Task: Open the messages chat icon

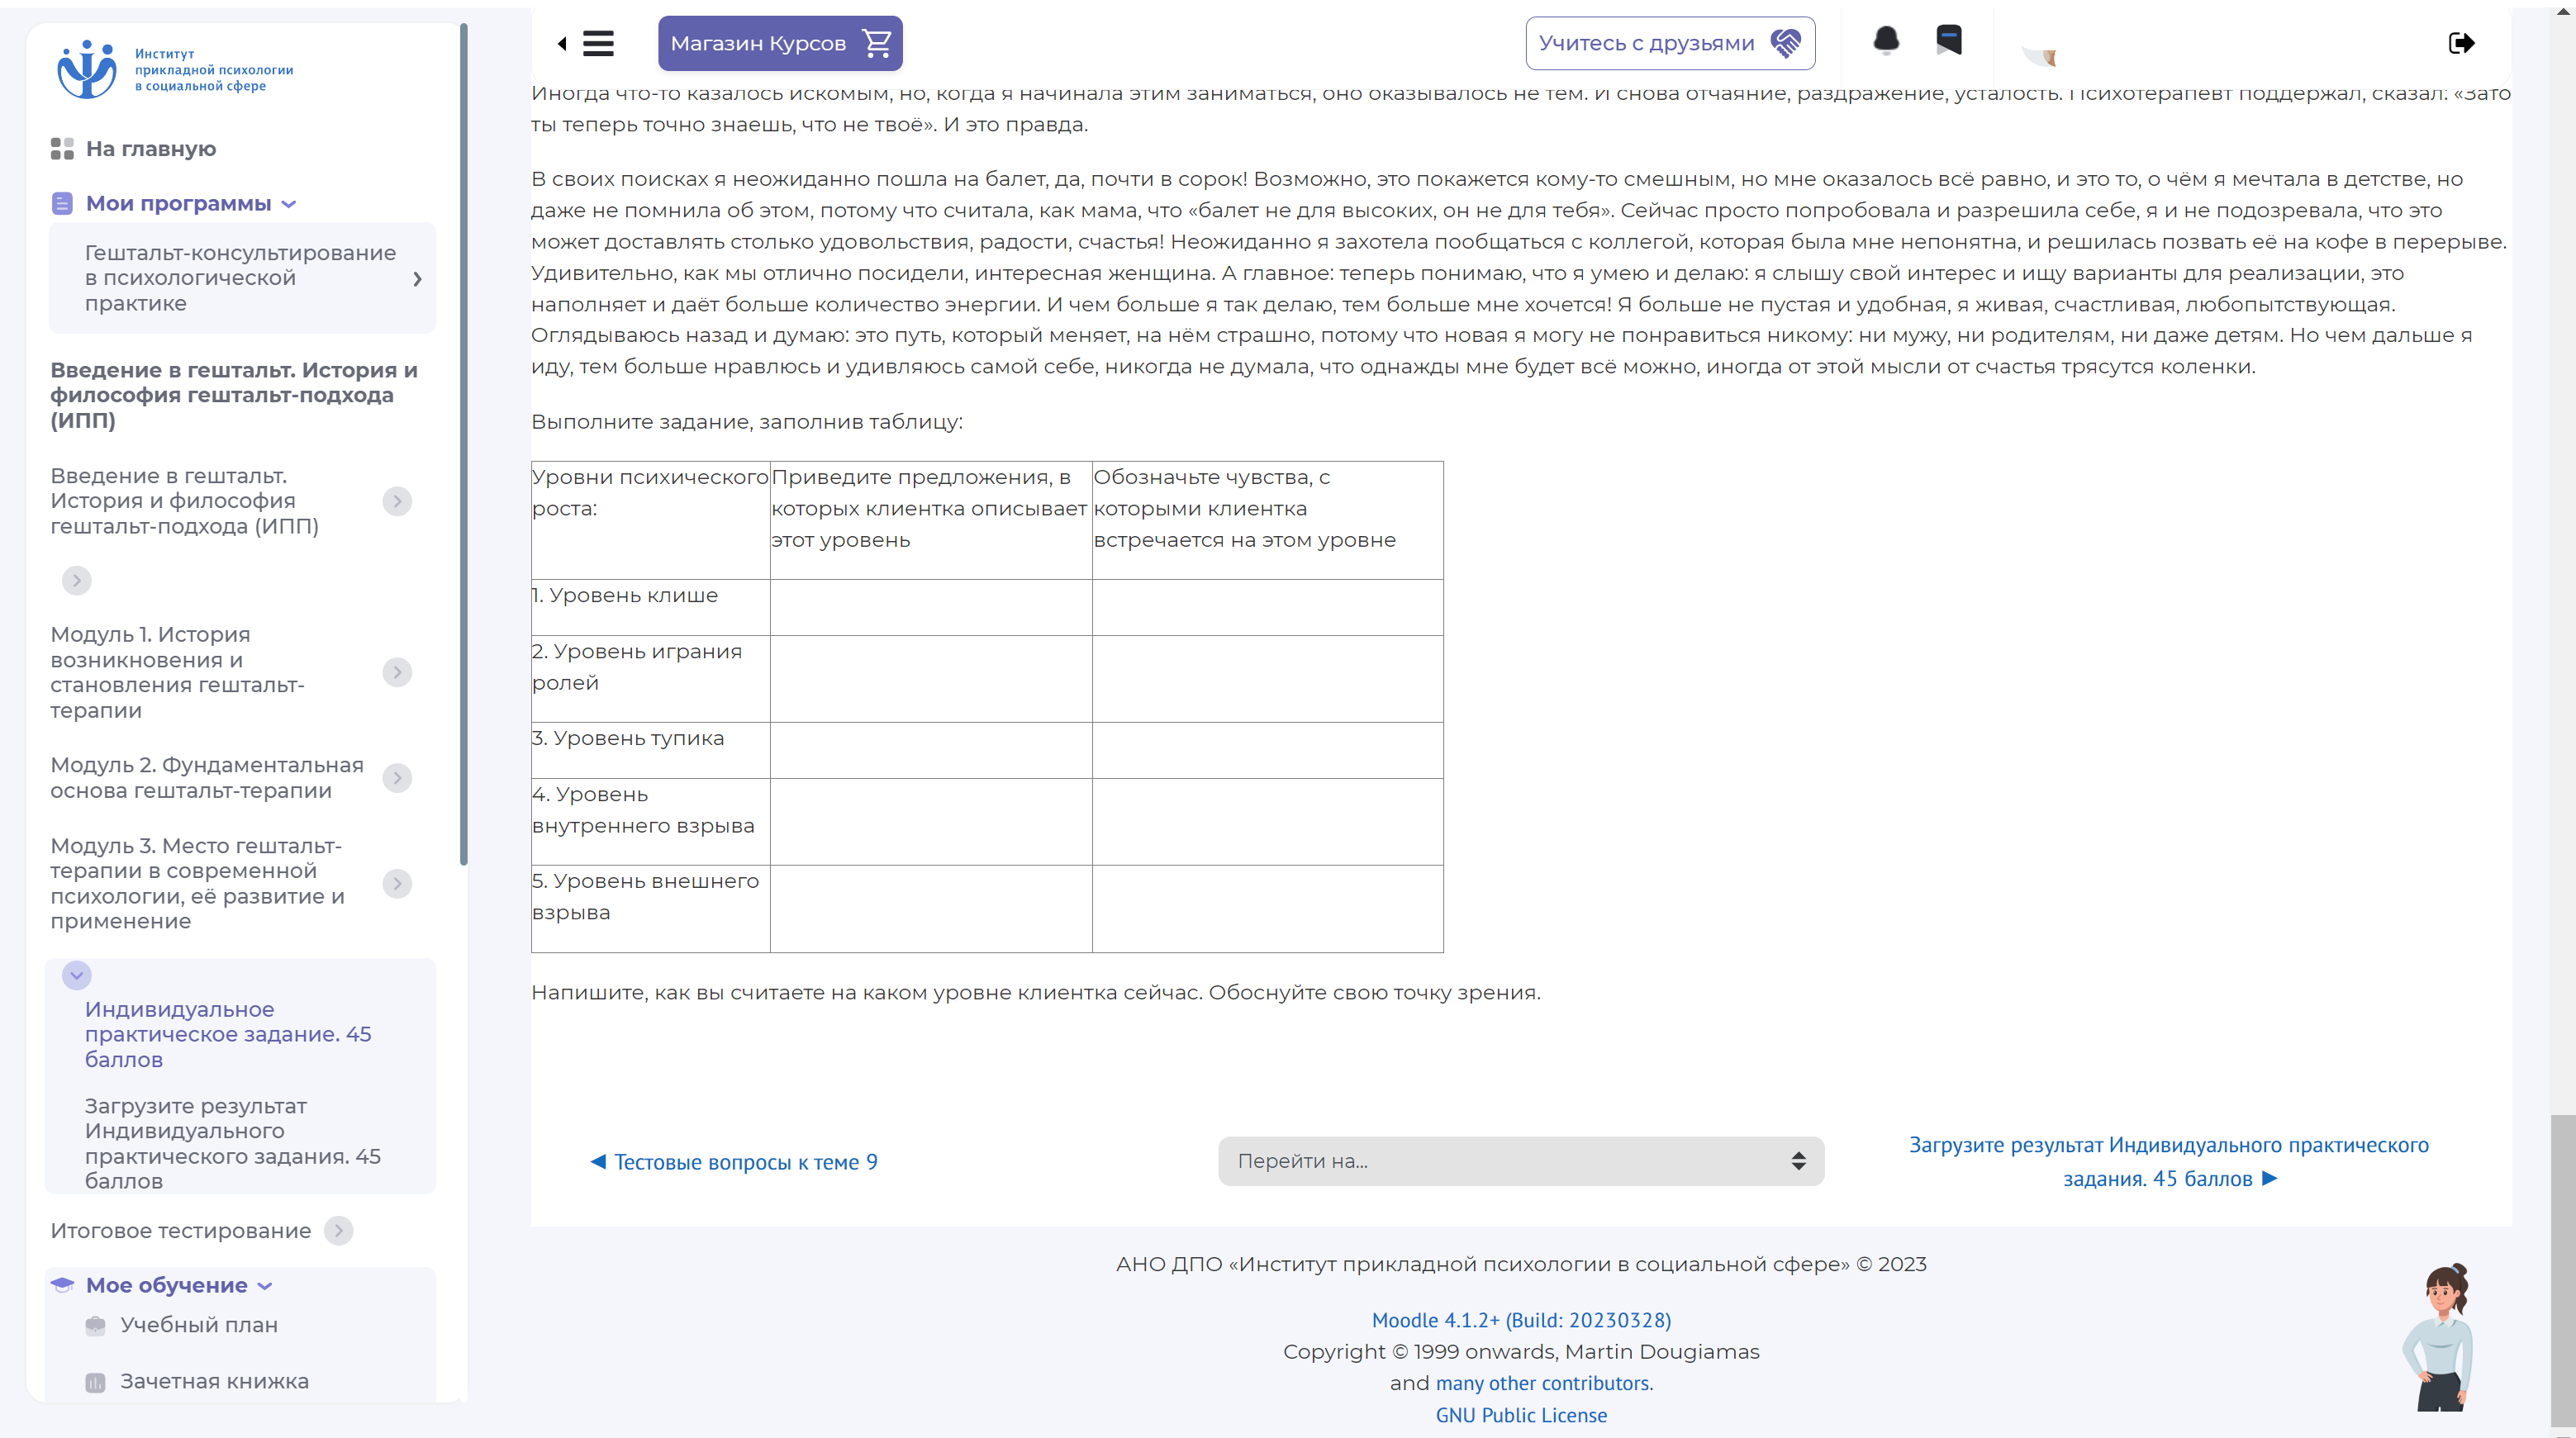Action: pos(1948,41)
